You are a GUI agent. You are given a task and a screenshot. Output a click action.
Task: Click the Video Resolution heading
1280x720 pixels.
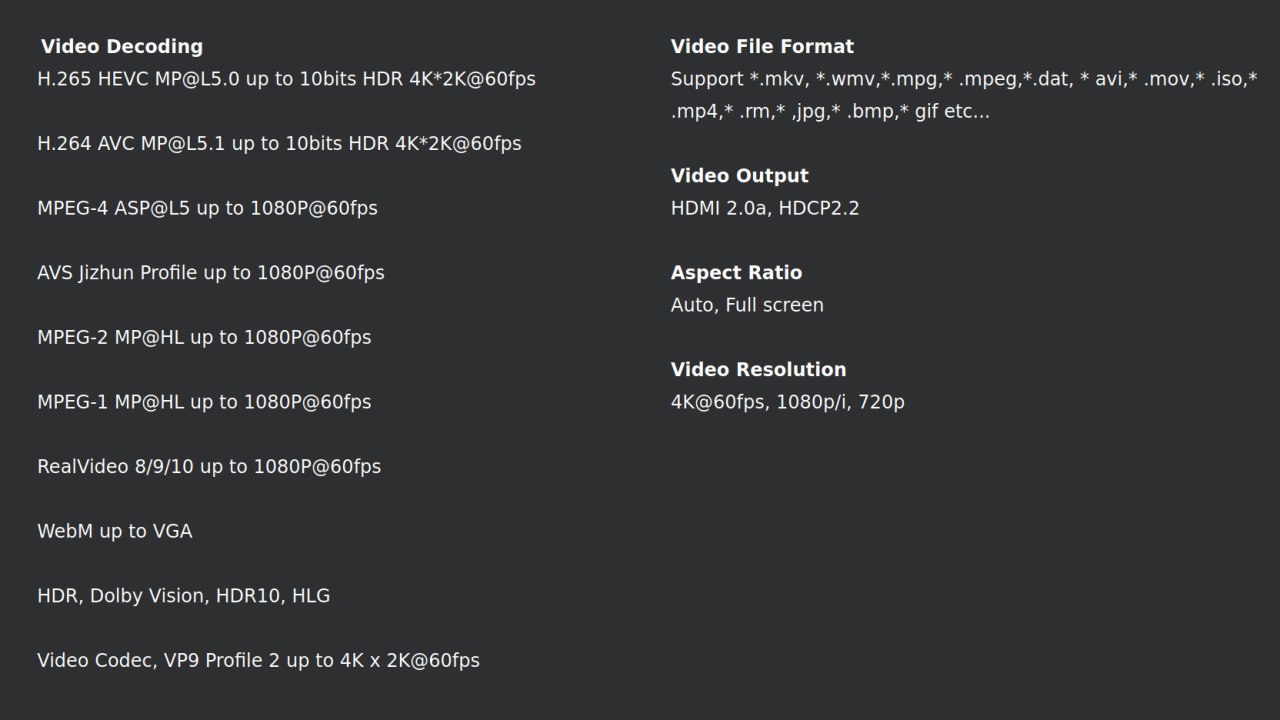[x=758, y=370]
